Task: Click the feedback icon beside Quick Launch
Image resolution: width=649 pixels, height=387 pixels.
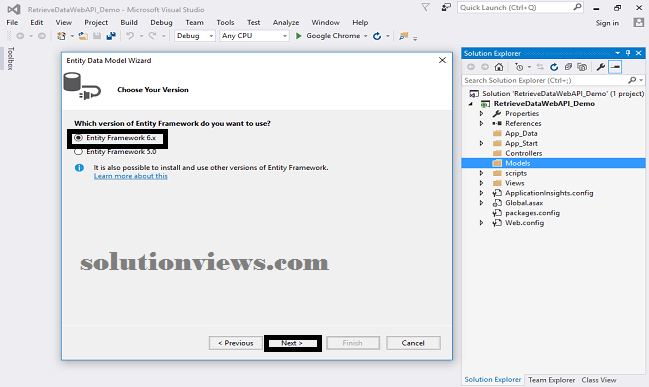Action: [446, 7]
